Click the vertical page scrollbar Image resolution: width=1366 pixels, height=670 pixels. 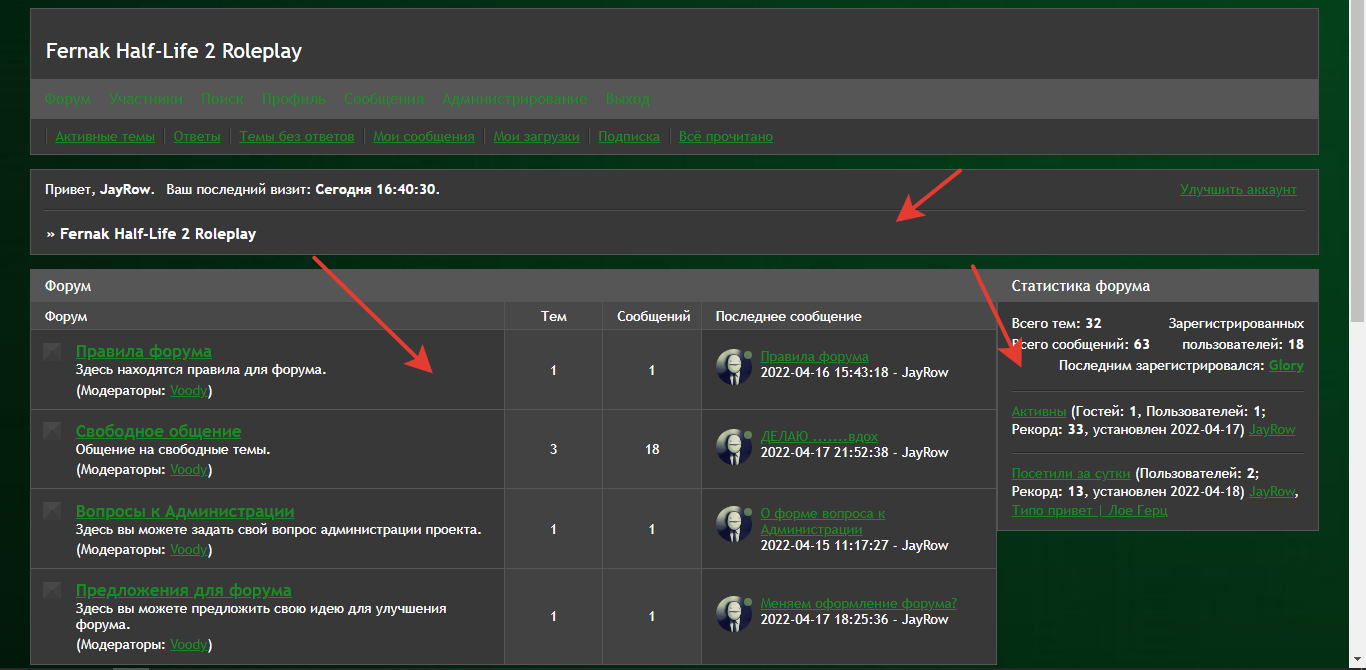coord(1358,335)
